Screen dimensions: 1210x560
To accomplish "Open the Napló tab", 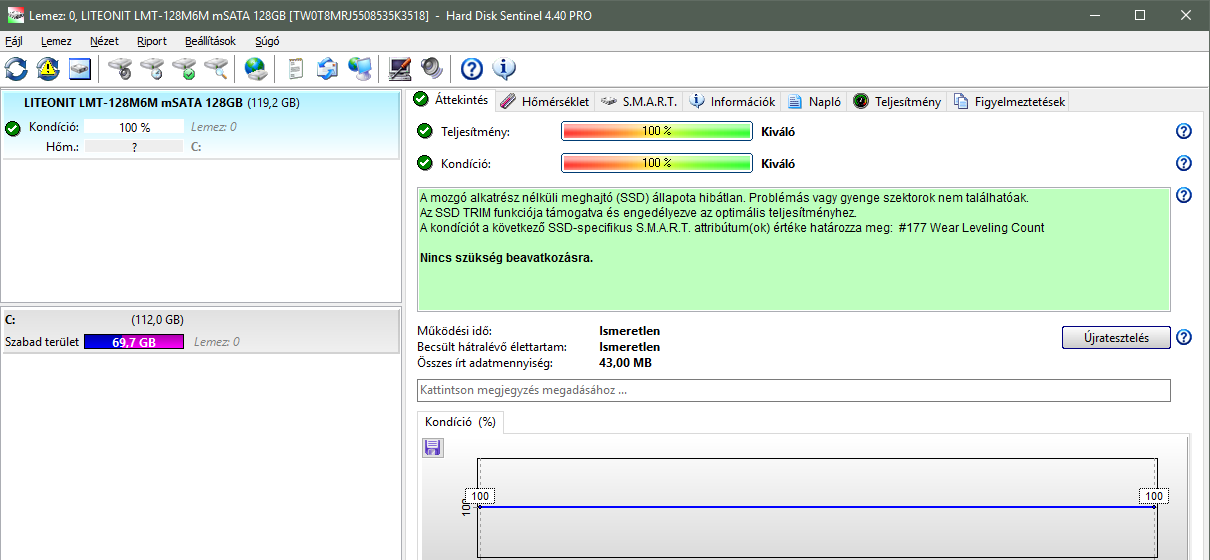I will pyautogui.click(x=814, y=101).
